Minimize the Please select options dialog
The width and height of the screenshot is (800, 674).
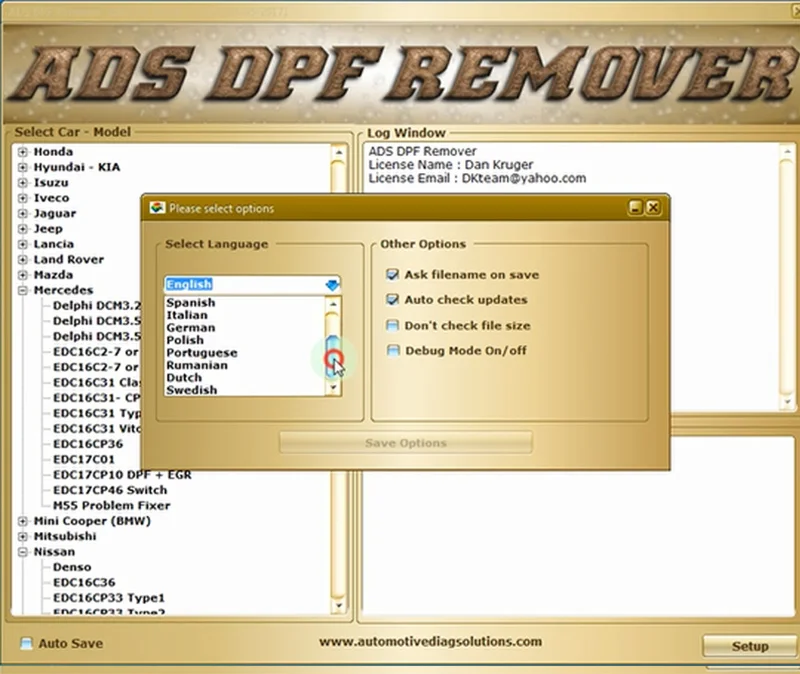[635, 207]
